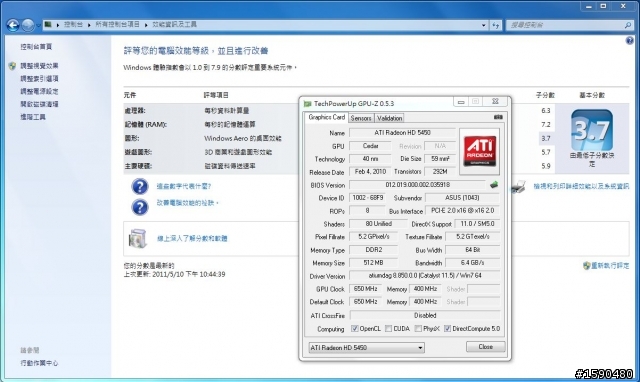Switch to Validation tab in GPU-Z
Image resolution: width=640 pixels, height=382 pixels.
coord(389,118)
